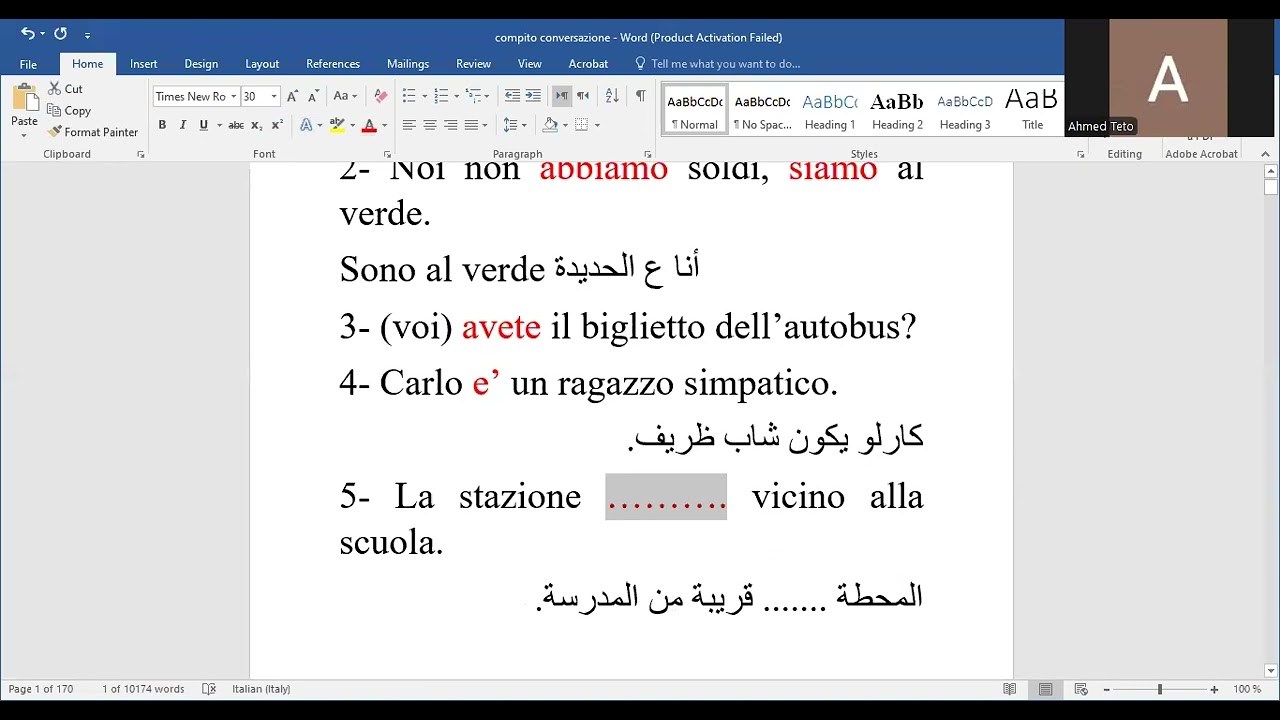Click the Paste clipboard icon
Image resolution: width=1280 pixels, height=720 pixels.
pos(24,97)
